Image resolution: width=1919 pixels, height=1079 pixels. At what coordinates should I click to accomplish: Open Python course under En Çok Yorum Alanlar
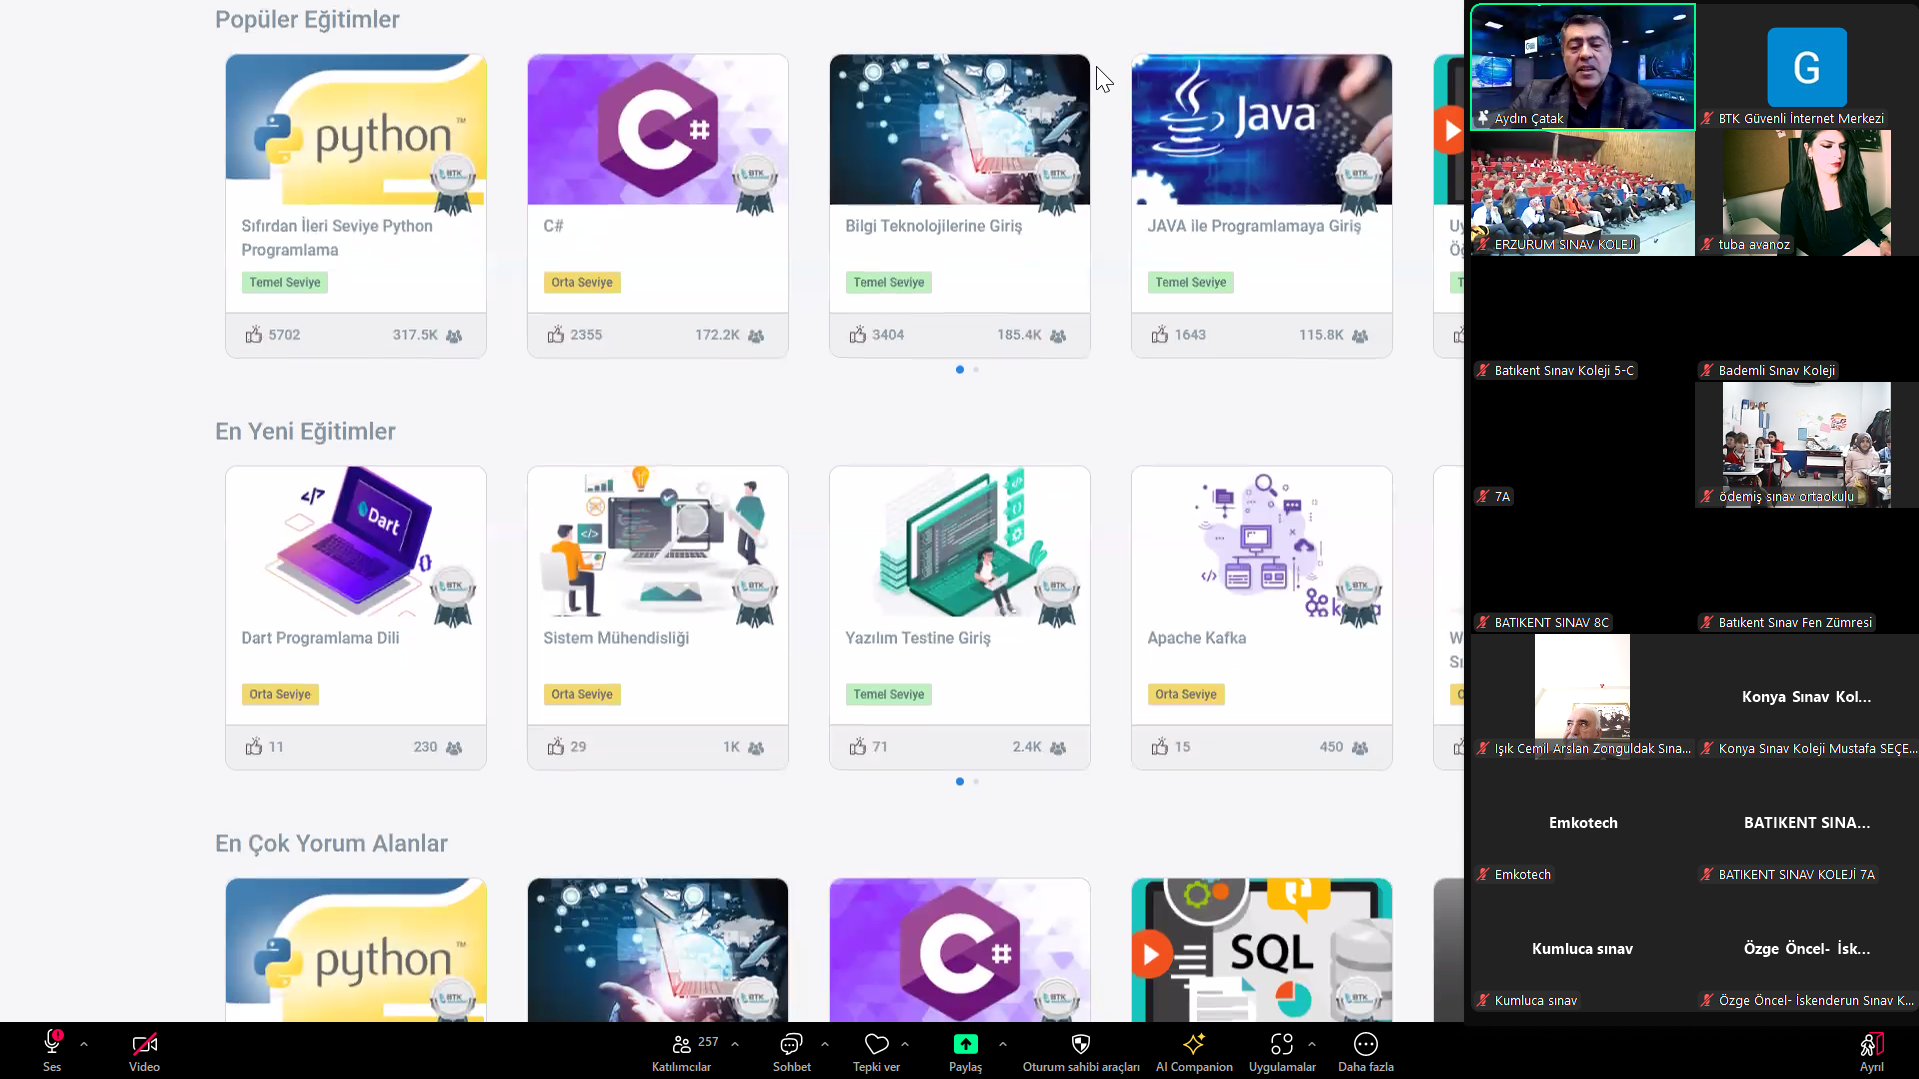[356, 950]
